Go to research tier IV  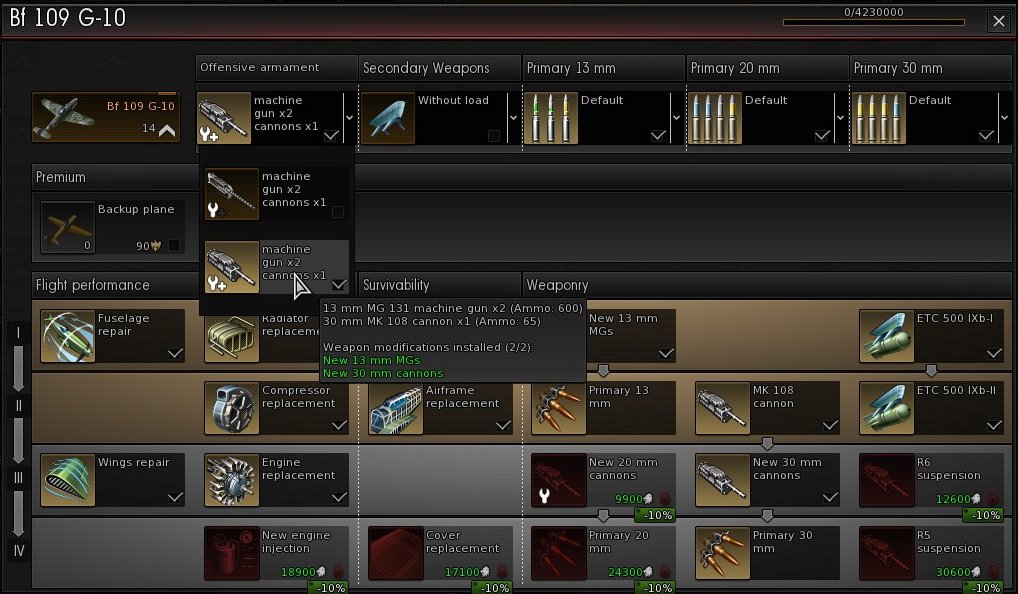(18, 551)
